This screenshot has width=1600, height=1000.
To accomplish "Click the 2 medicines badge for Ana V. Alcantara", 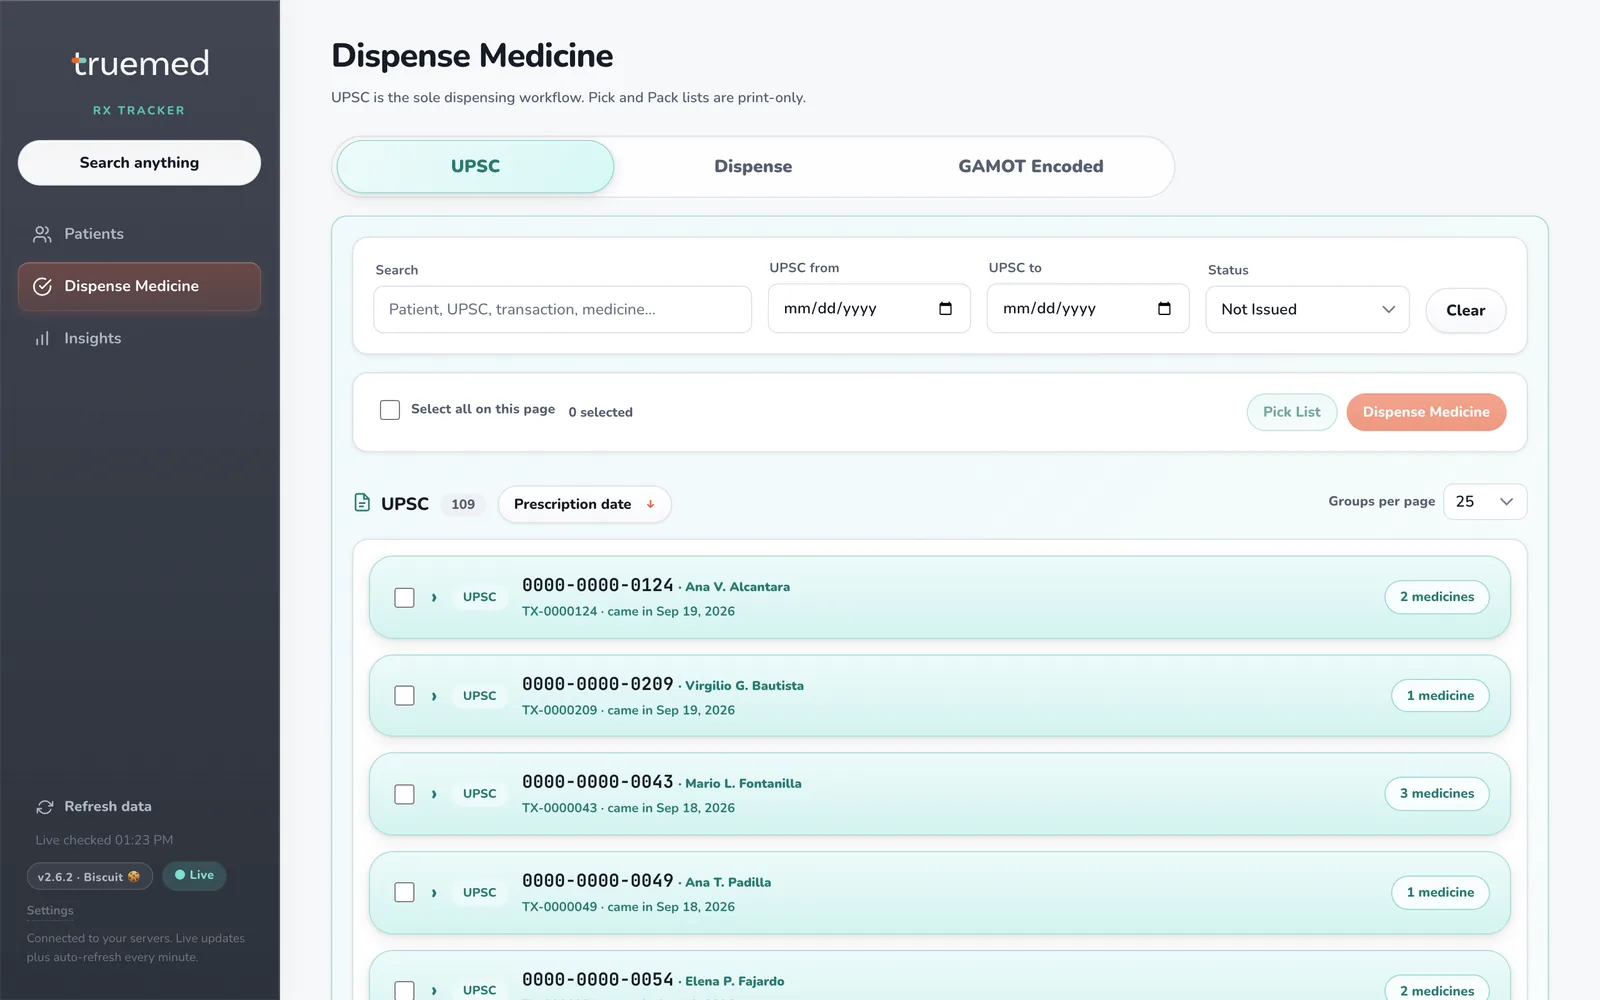I will click(x=1437, y=597).
